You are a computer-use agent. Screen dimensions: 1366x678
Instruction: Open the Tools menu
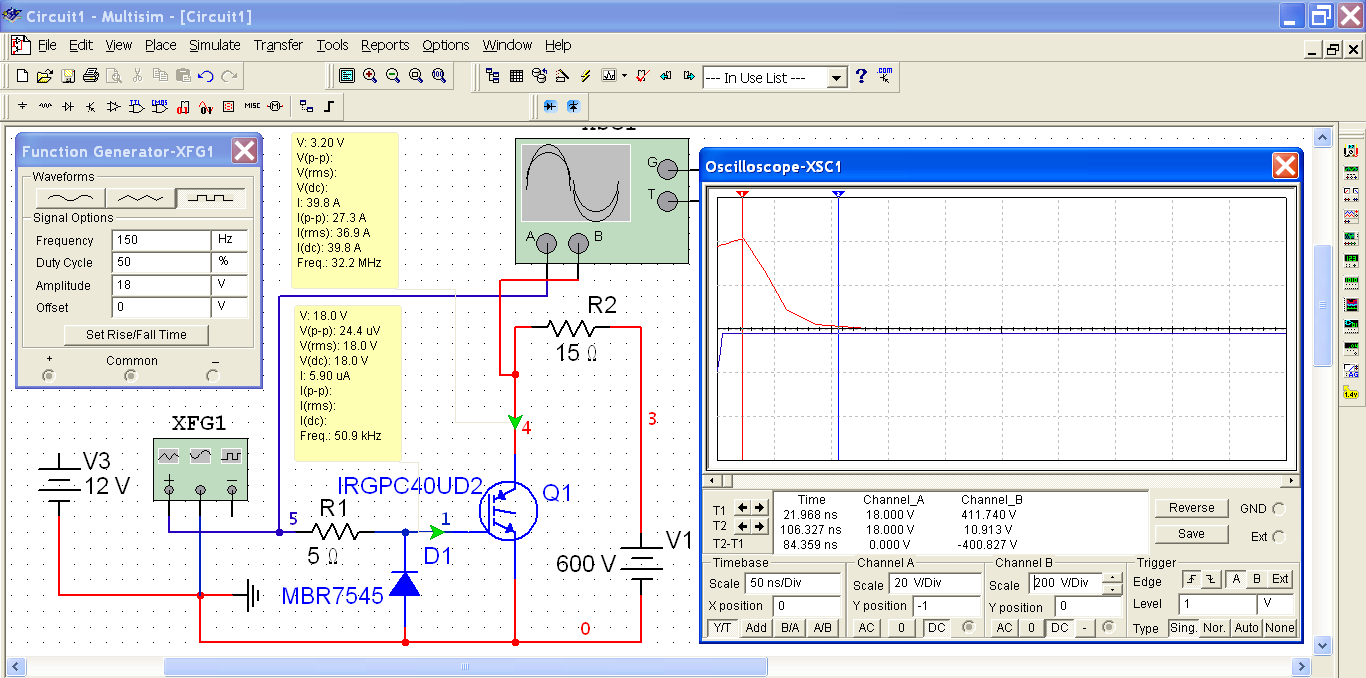tap(332, 45)
